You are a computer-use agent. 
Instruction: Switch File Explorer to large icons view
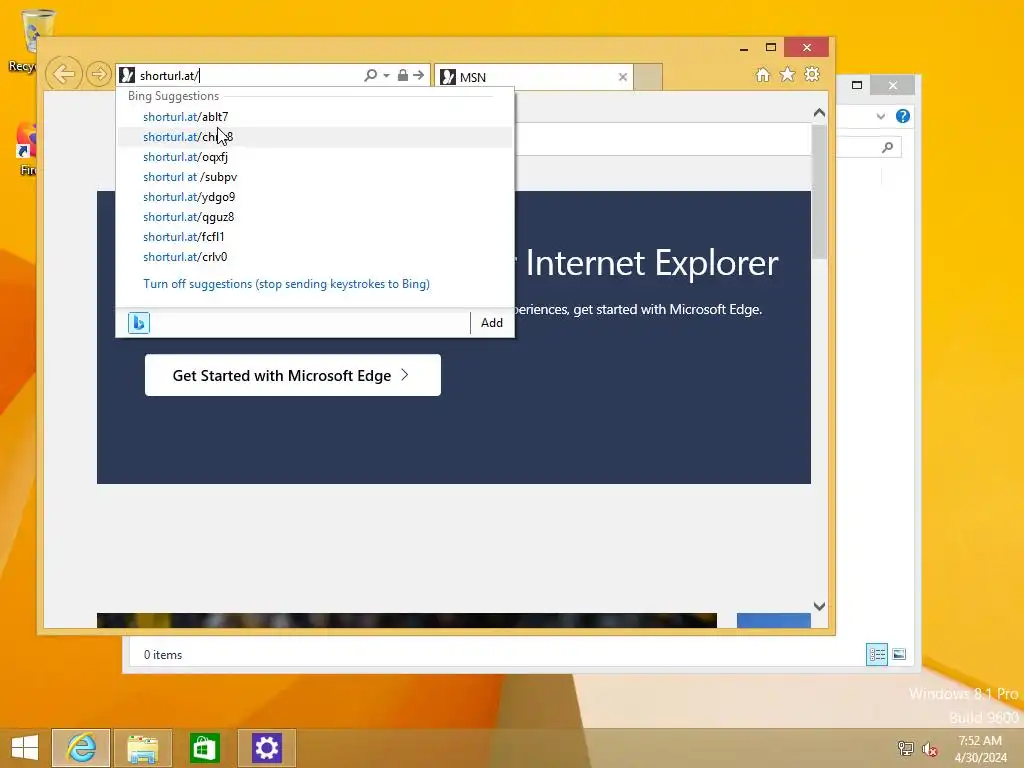pos(899,654)
